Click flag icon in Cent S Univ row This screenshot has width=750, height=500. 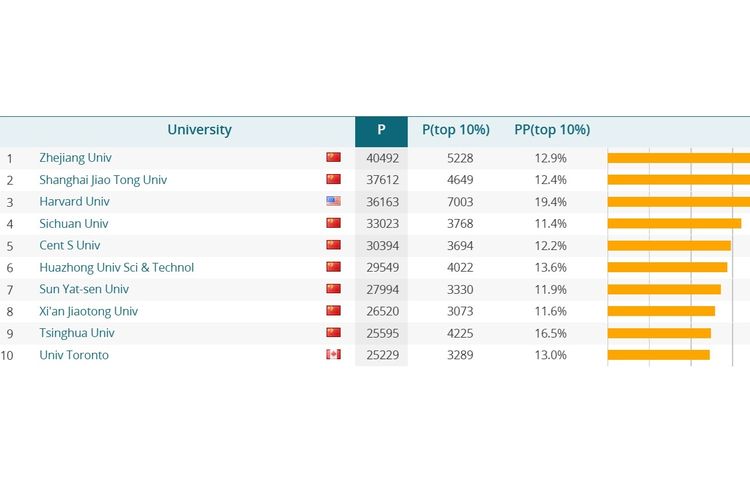(333, 245)
